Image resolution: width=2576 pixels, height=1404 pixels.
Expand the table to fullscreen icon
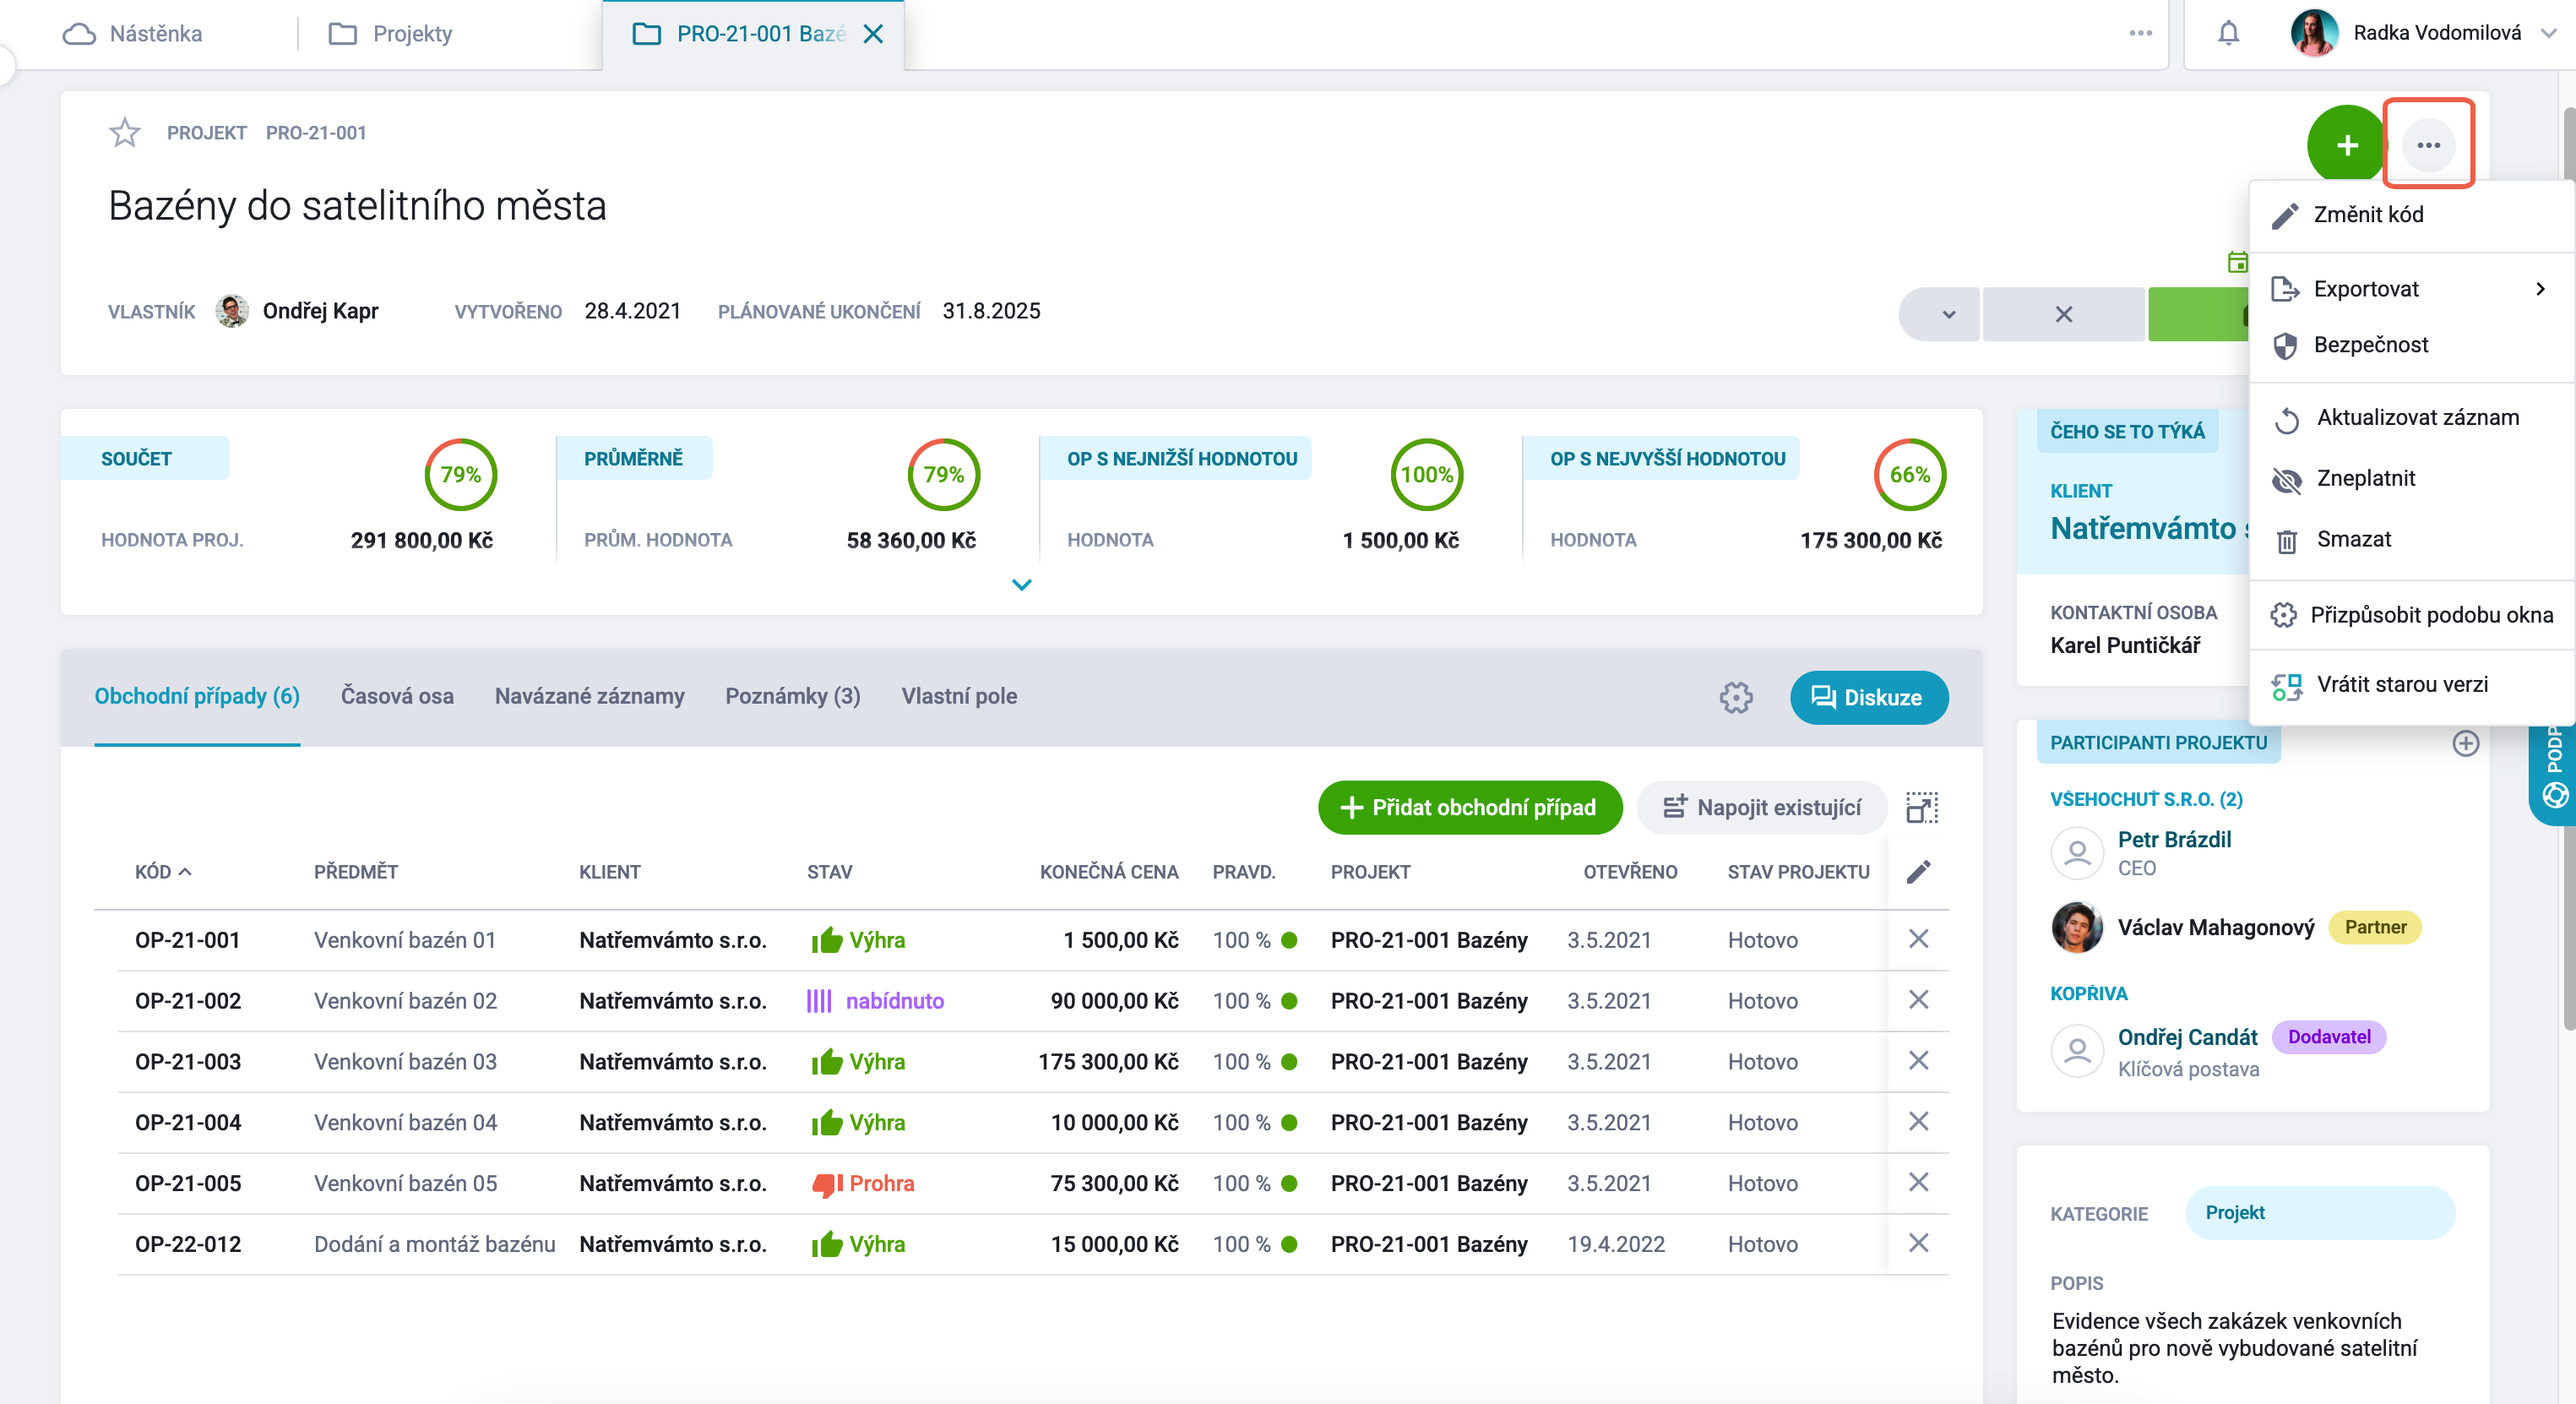[x=1921, y=807]
